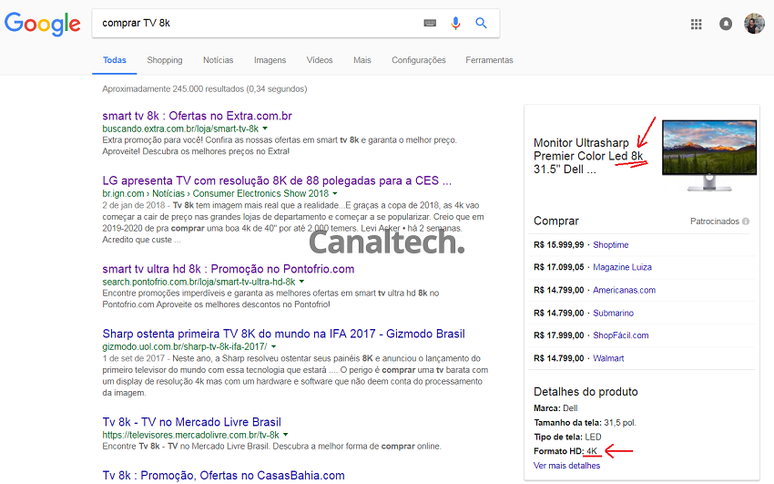Click the blue search magnifier icon
This screenshot has height=484, width=774.
point(481,23)
